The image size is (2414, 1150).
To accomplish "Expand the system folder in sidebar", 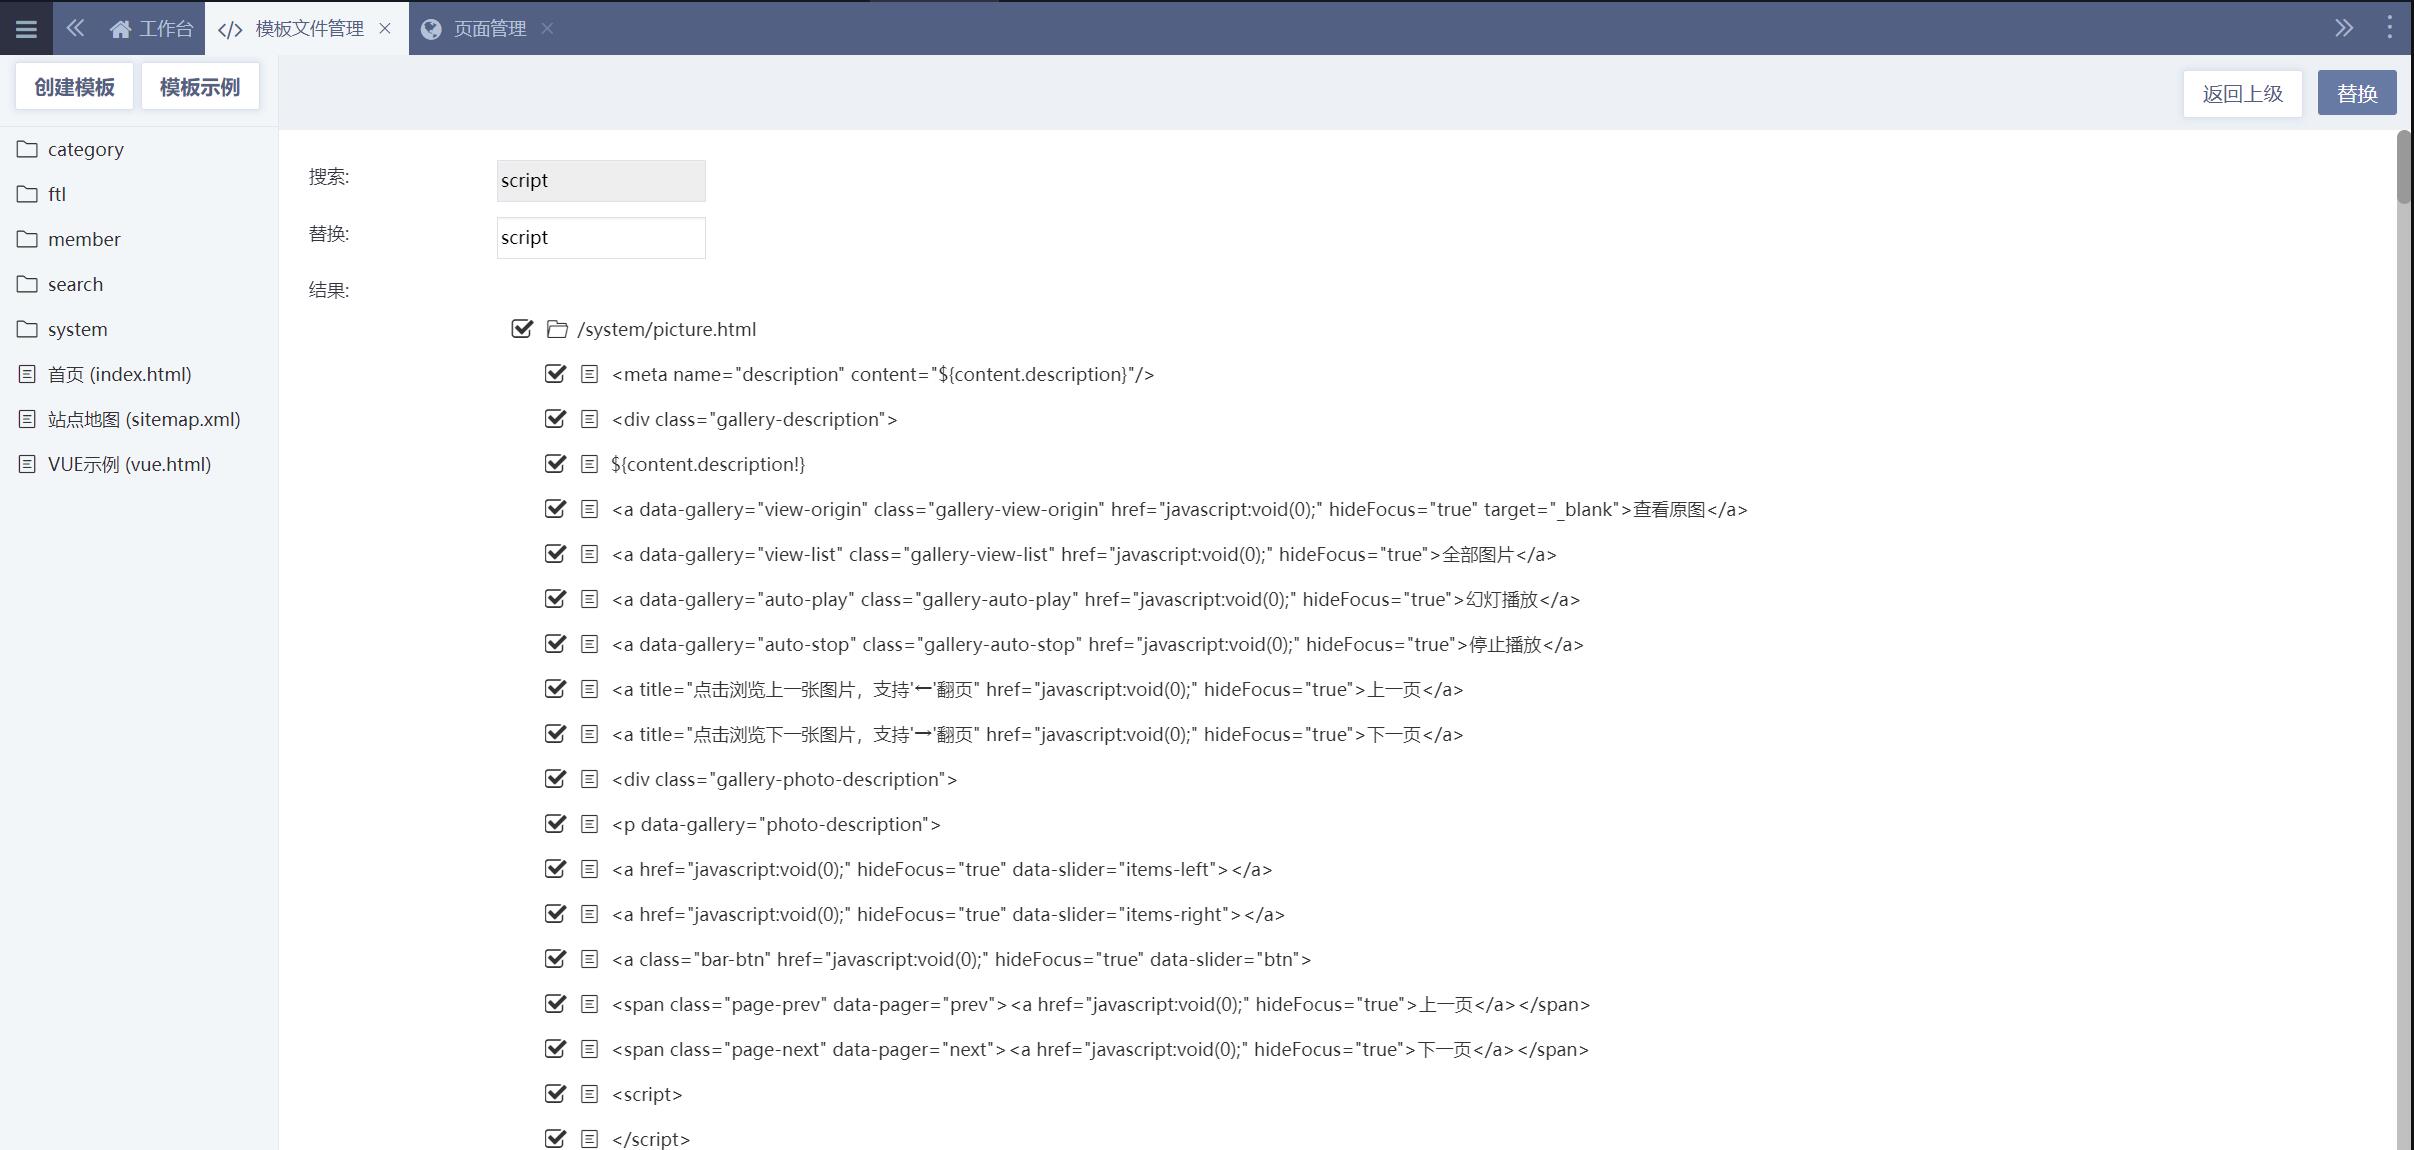I will [77, 328].
